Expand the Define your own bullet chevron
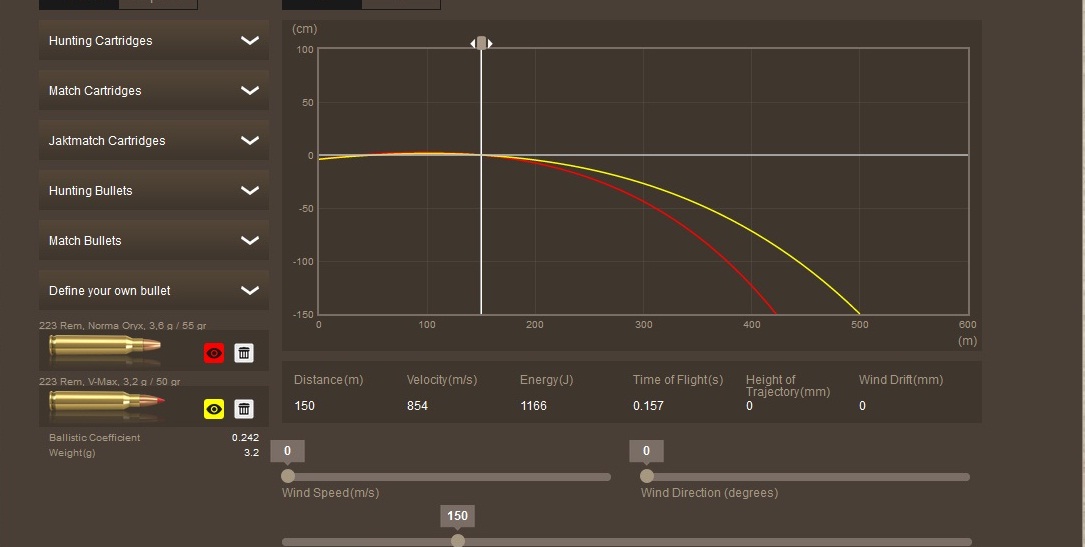Viewport: 1085px width, 547px height. pyautogui.click(x=250, y=291)
